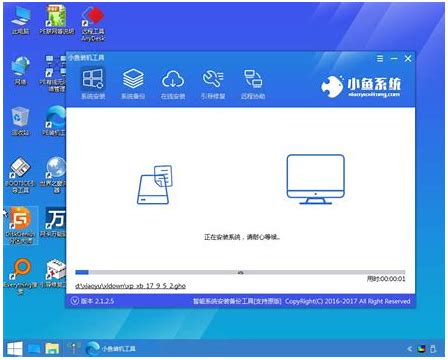
Task: Launch the AnyDesk remote tool shortcut
Action: 93,24
